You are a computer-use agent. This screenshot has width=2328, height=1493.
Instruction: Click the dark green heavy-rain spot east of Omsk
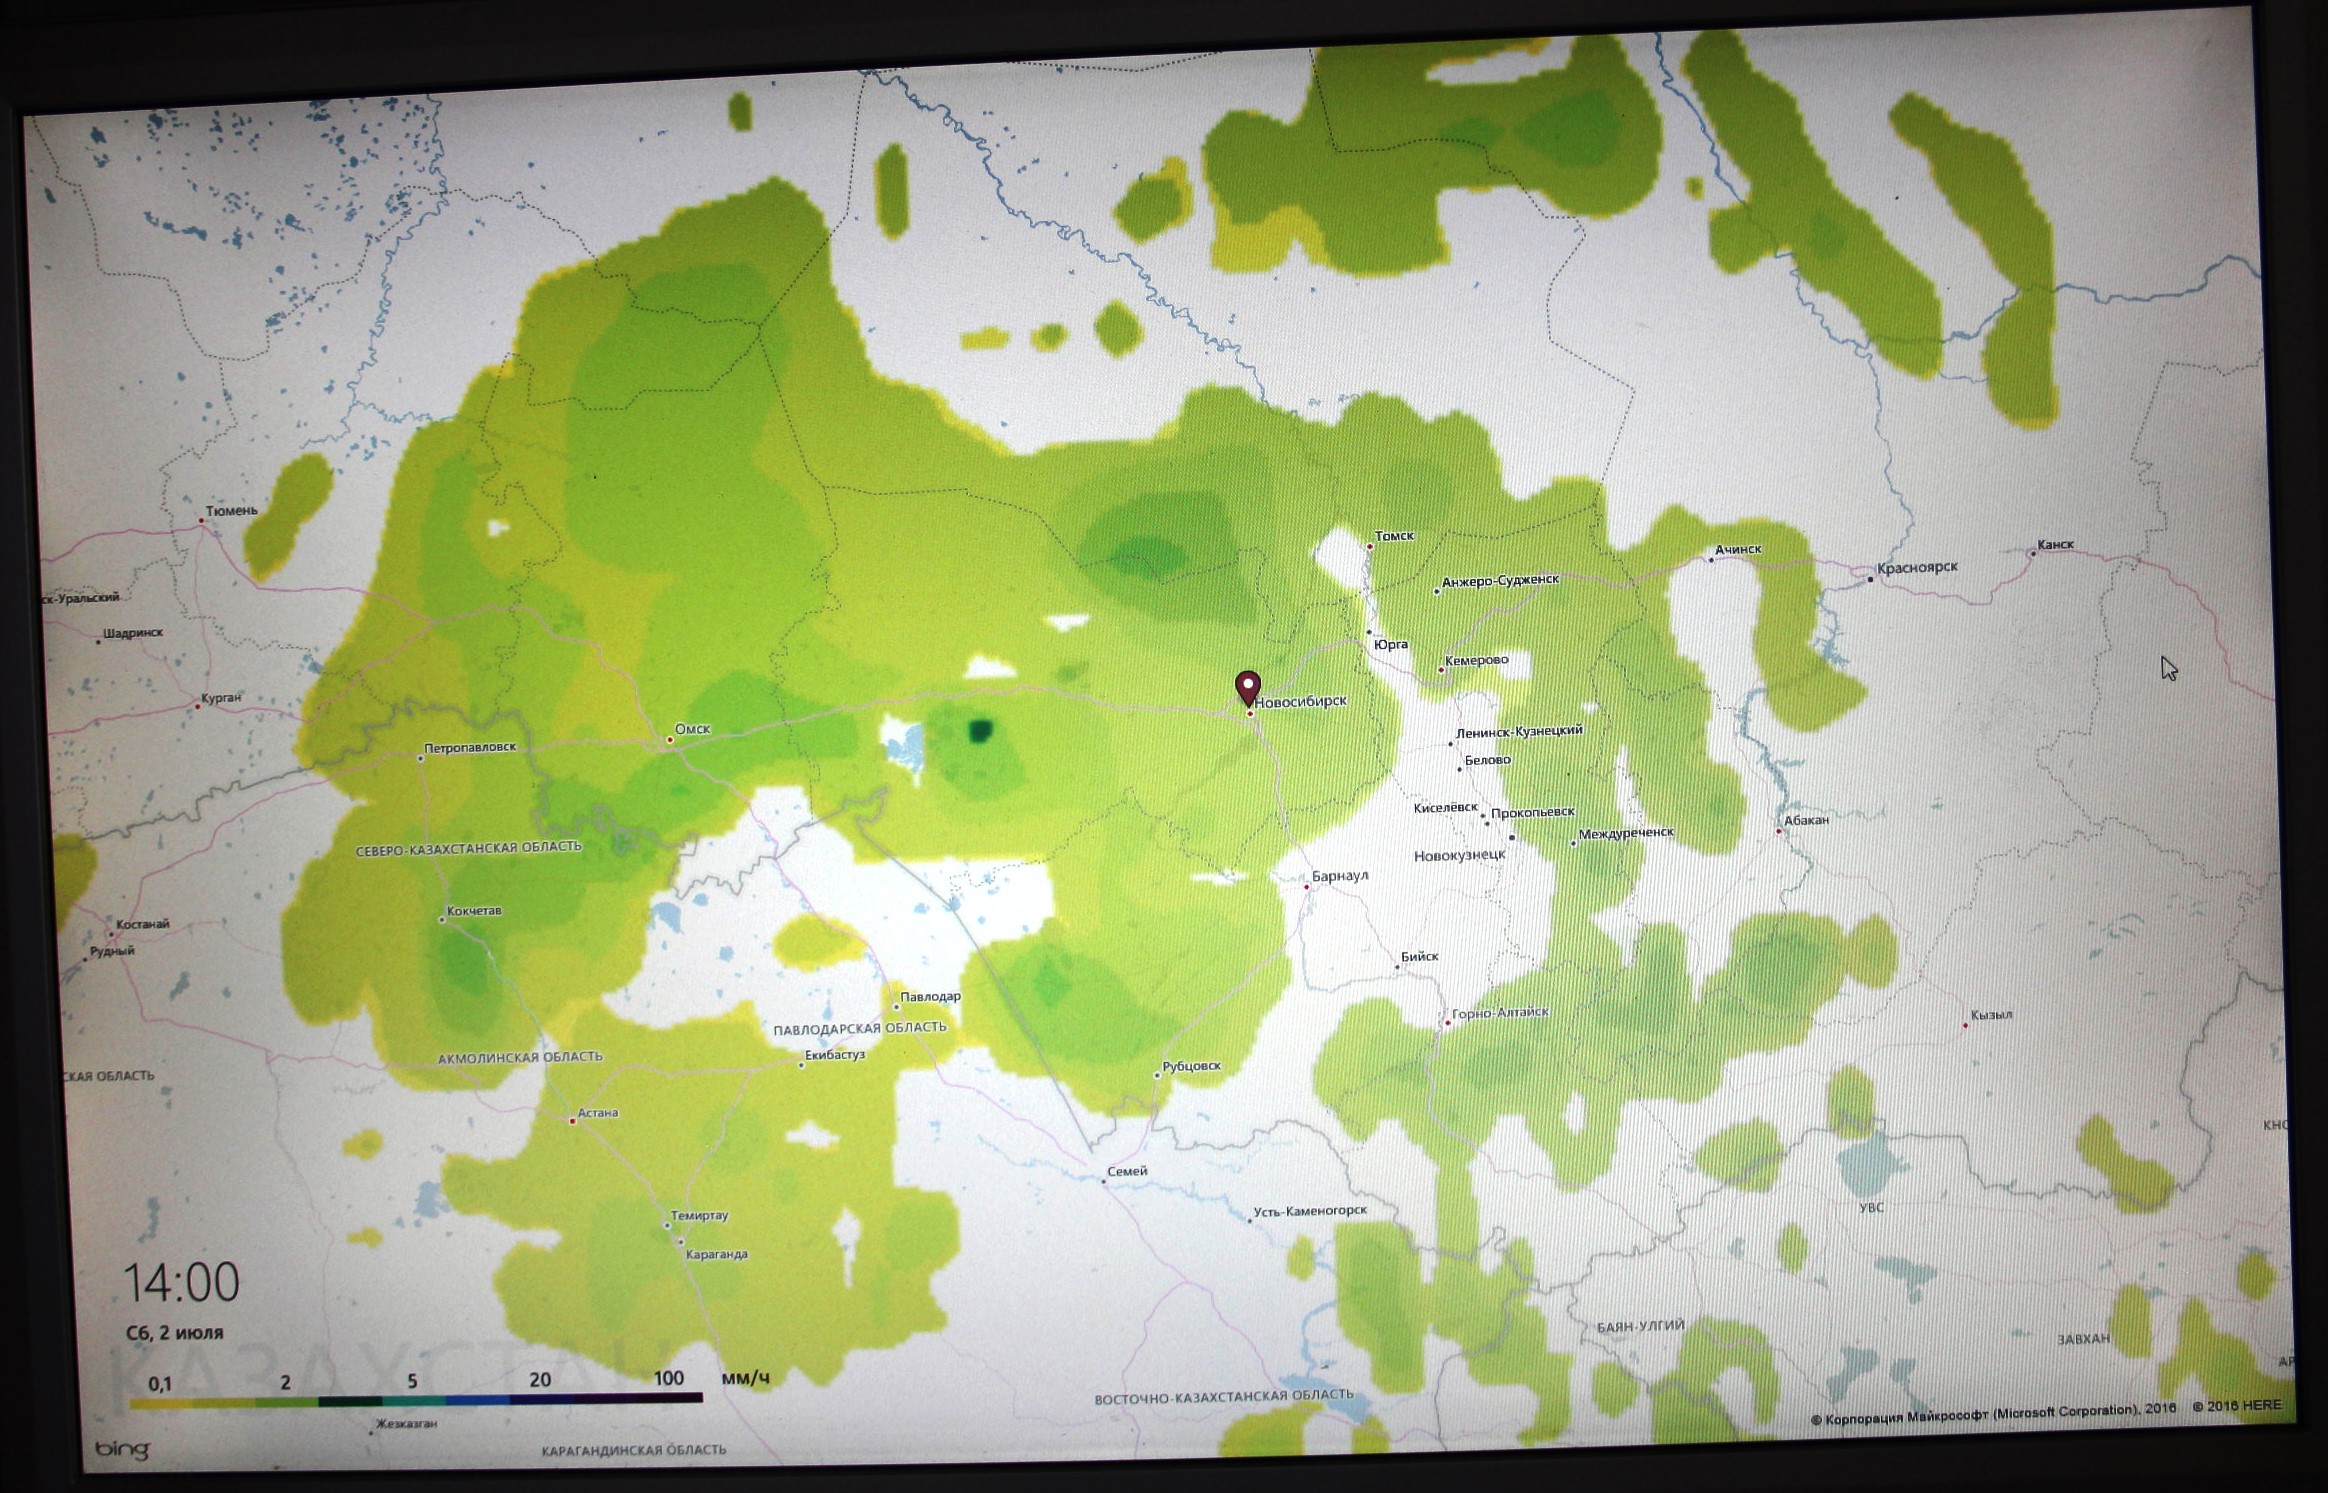982,731
